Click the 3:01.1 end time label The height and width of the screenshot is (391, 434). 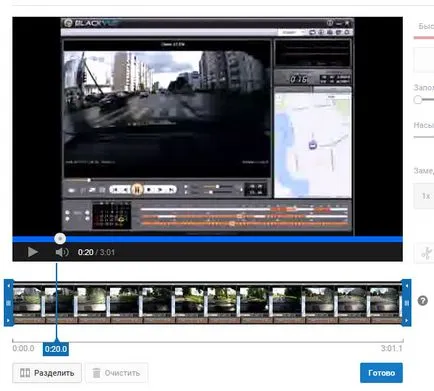coord(391,349)
